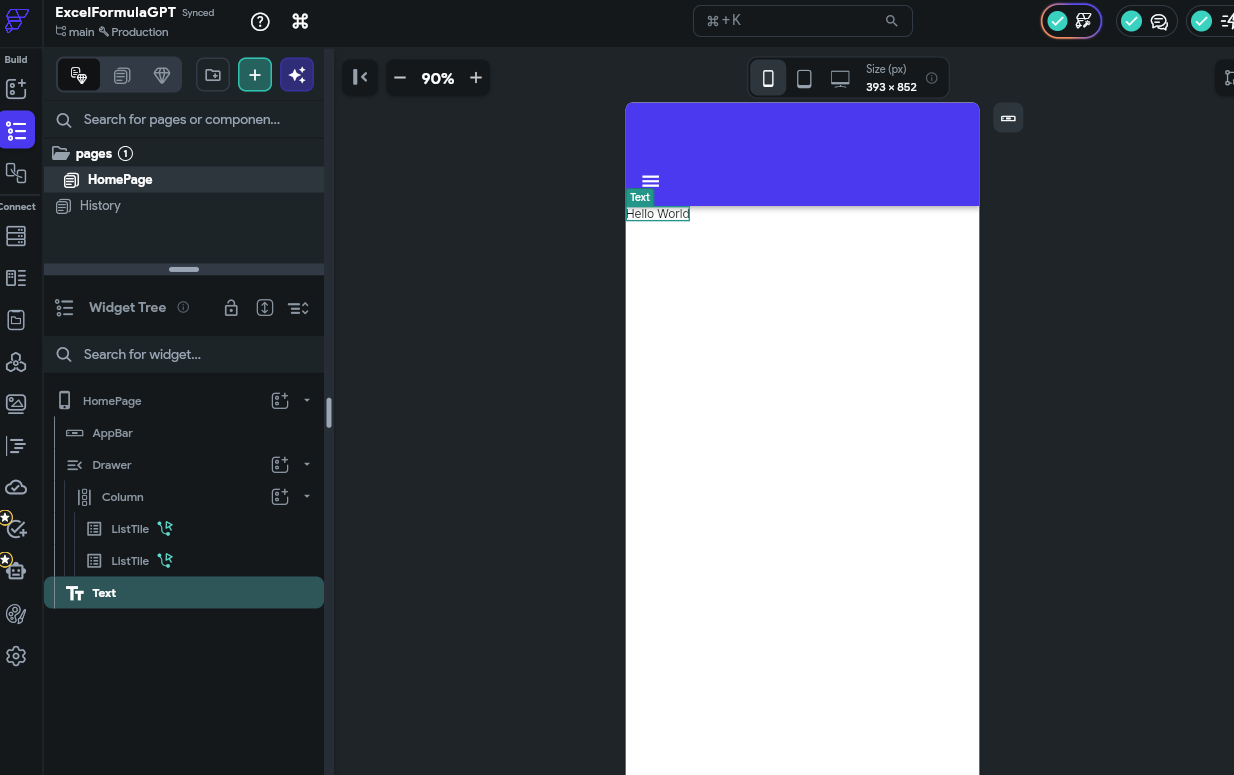Select the Components diamond filter tab
The image size is (1234, 775).
pos(162,75)
